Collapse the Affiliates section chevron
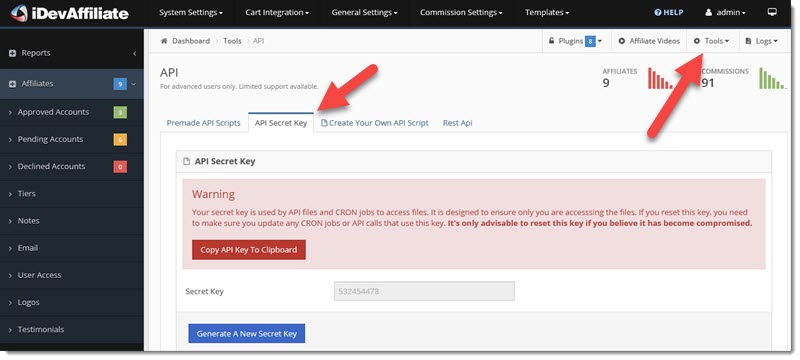The height and width of the screenshot is (360, 800). [134, 84]
